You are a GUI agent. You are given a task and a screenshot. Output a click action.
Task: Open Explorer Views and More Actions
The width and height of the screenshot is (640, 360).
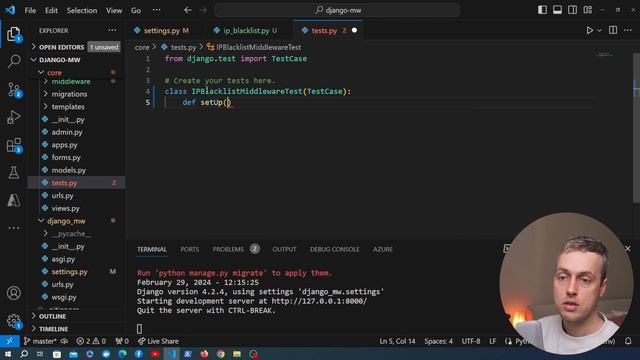[x=112, y=30]
